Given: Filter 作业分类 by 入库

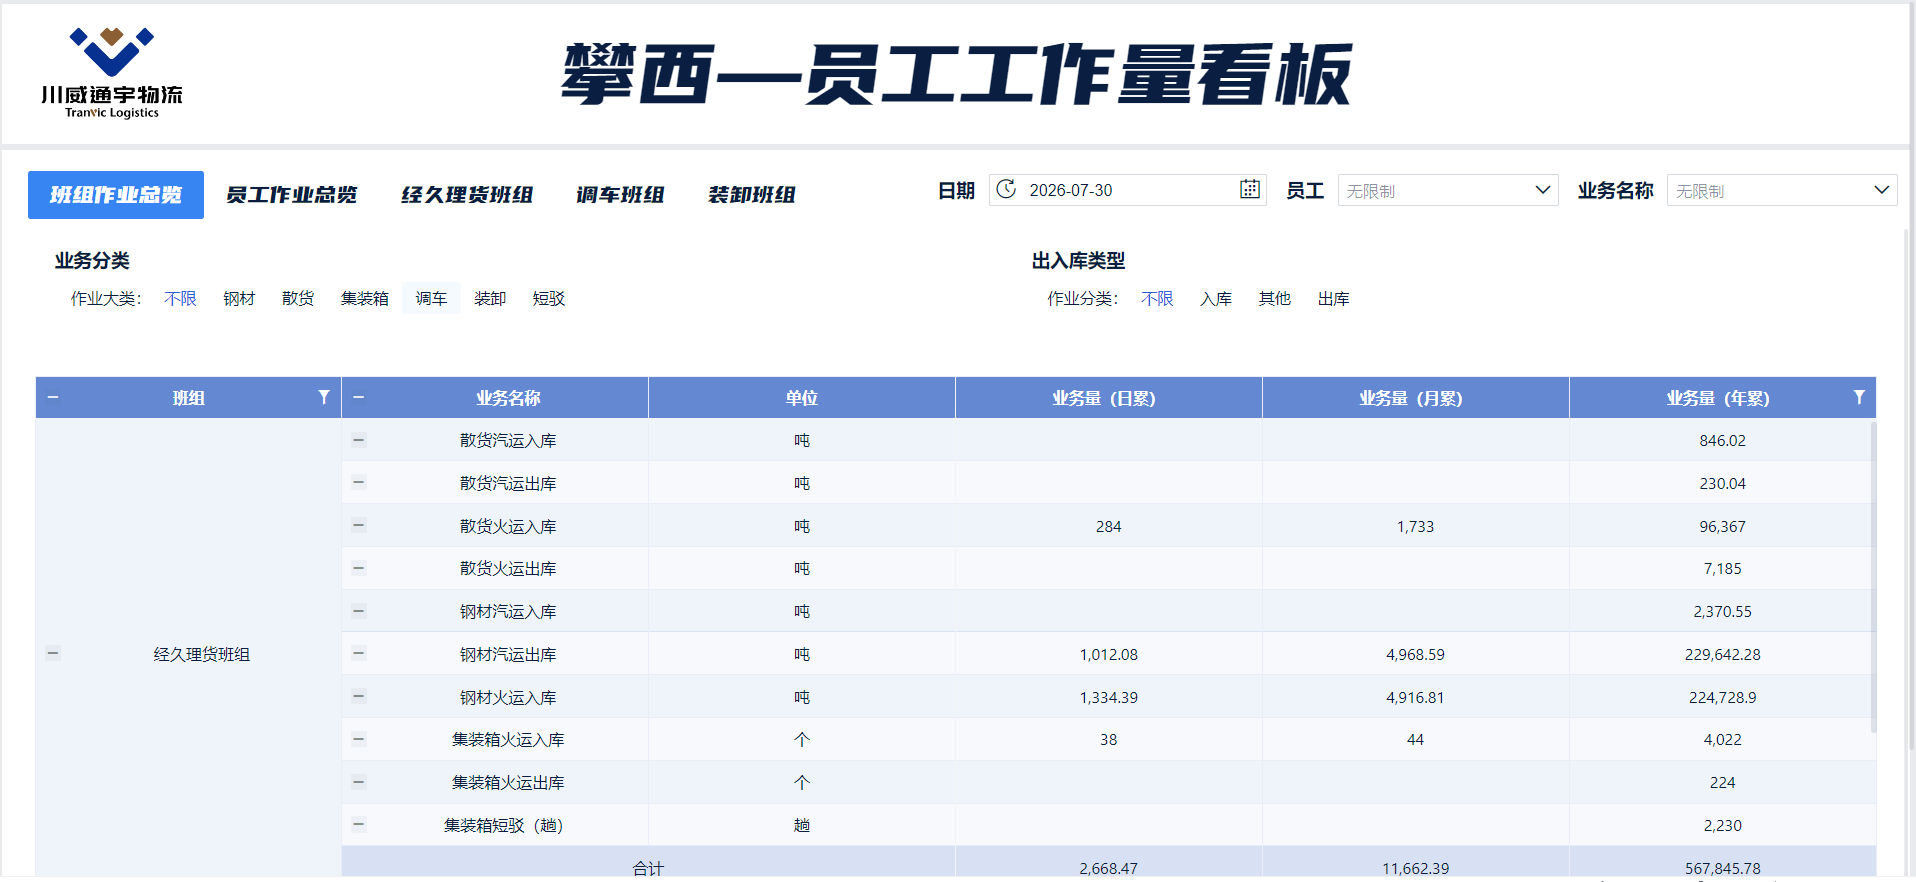Looking at the screenshot, I should pos(1216,298).
